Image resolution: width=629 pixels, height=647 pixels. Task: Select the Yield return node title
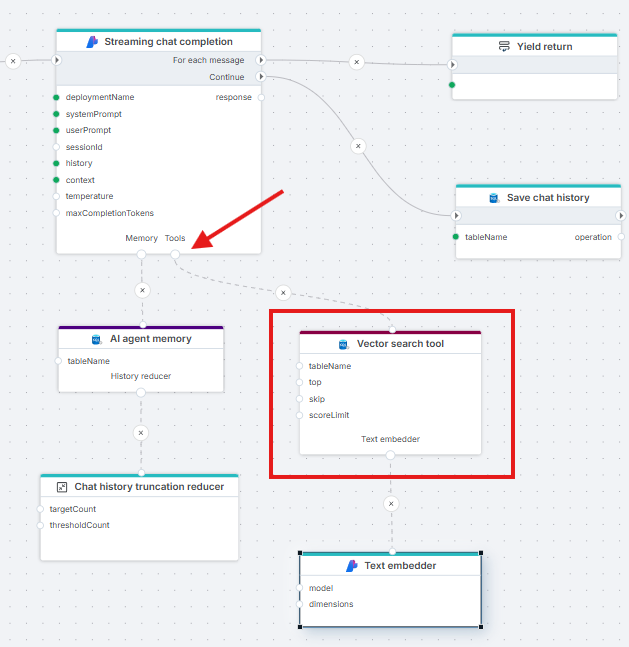click(x=544, y=47)
